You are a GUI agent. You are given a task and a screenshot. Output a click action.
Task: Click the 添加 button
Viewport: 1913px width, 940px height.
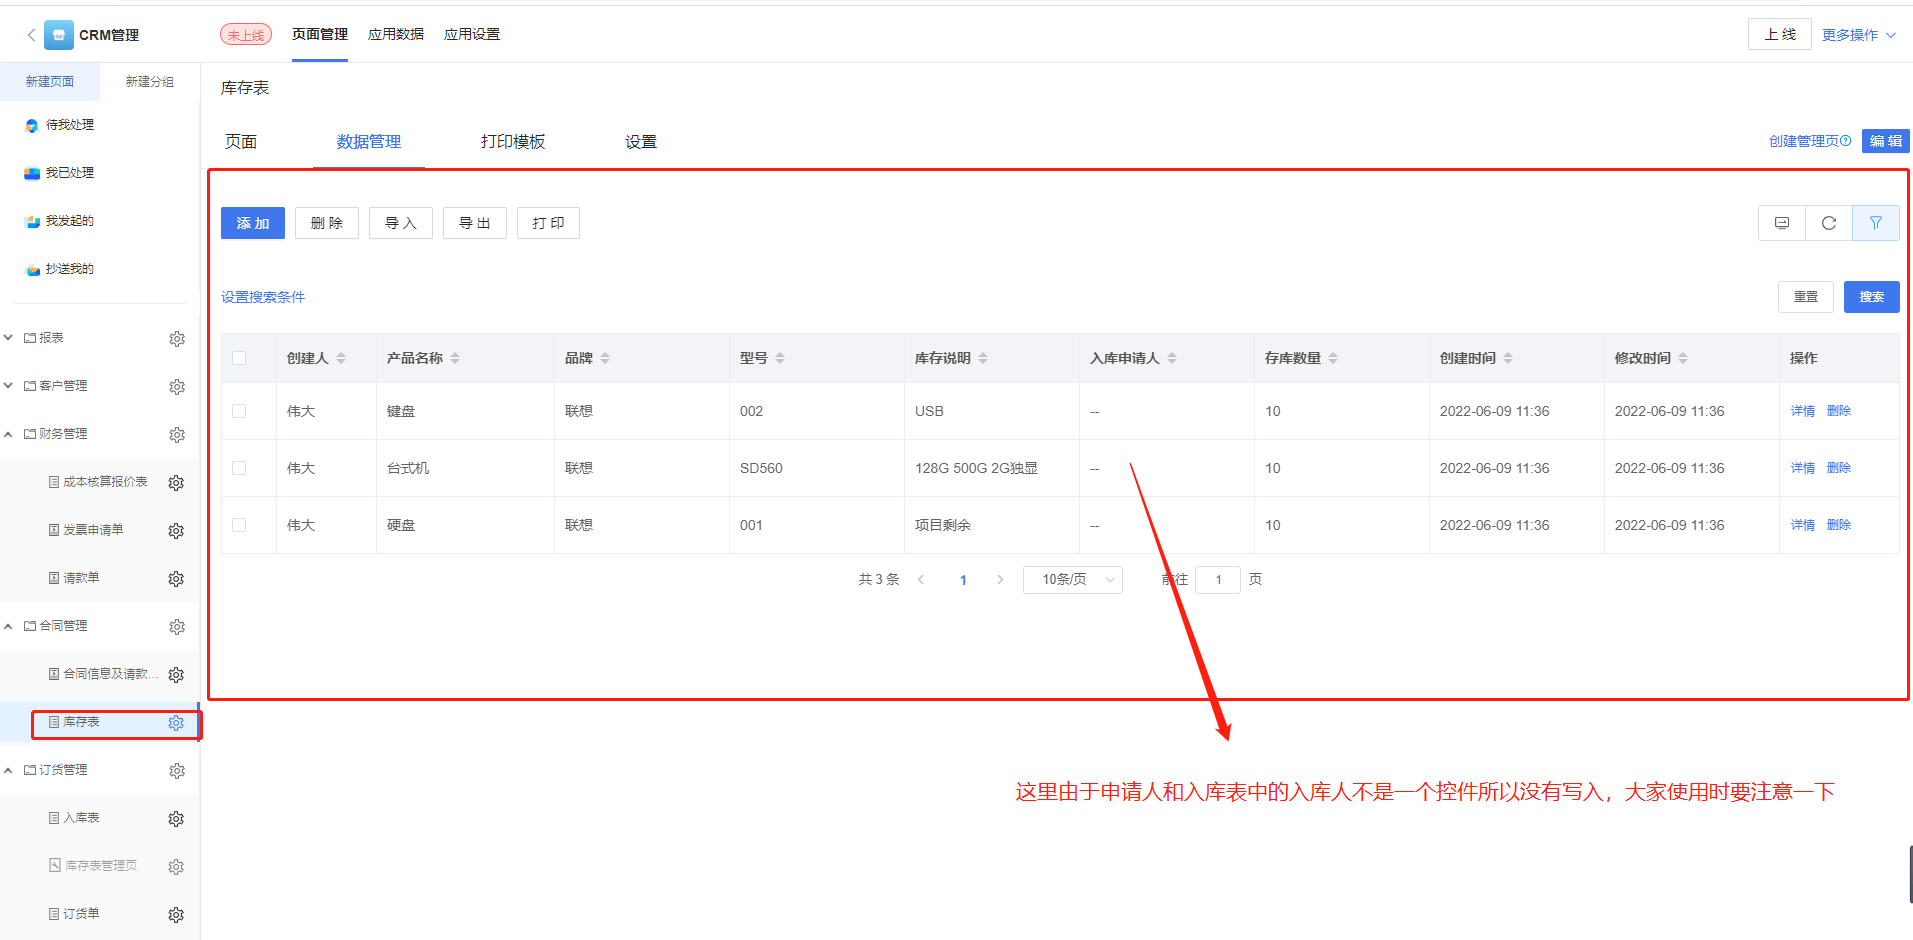[253, 223]
